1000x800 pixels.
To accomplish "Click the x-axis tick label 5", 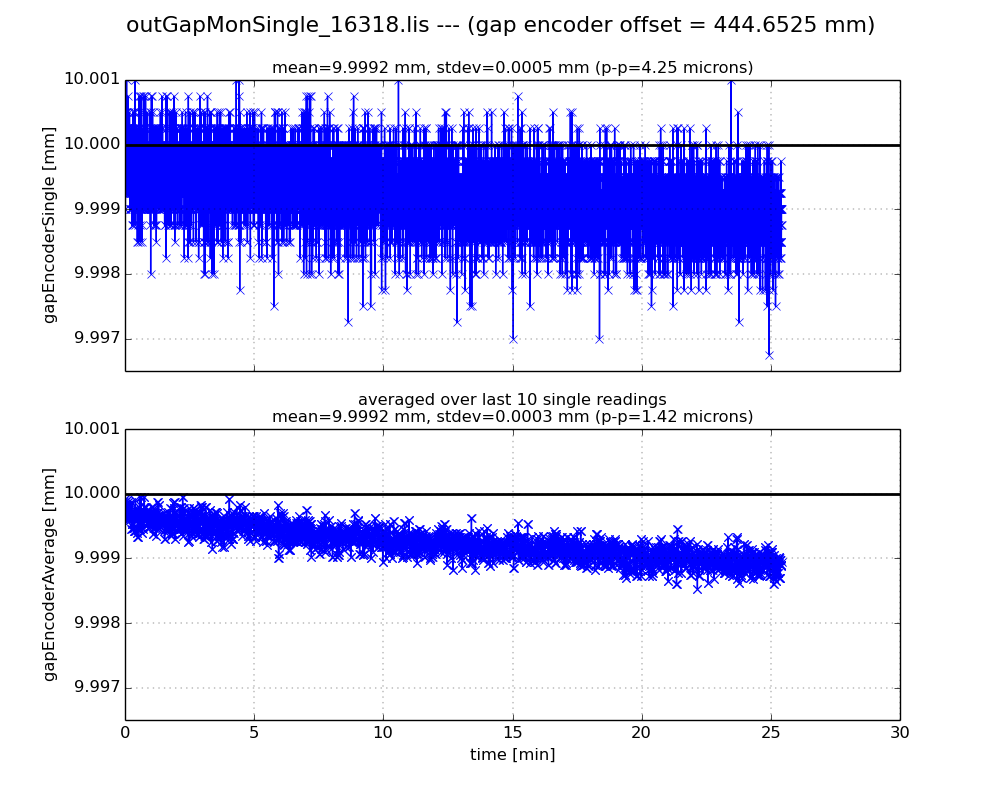I will 254,732.
